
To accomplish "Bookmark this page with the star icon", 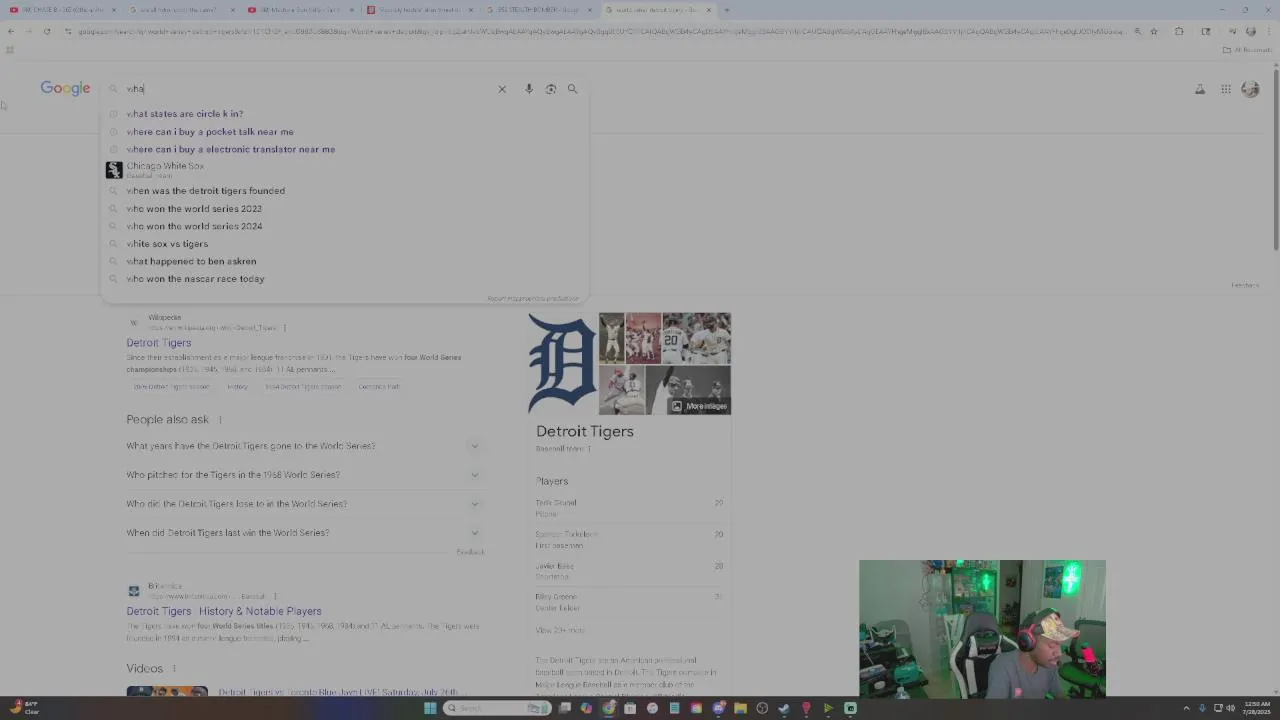I will click(x=1154, y=31).
